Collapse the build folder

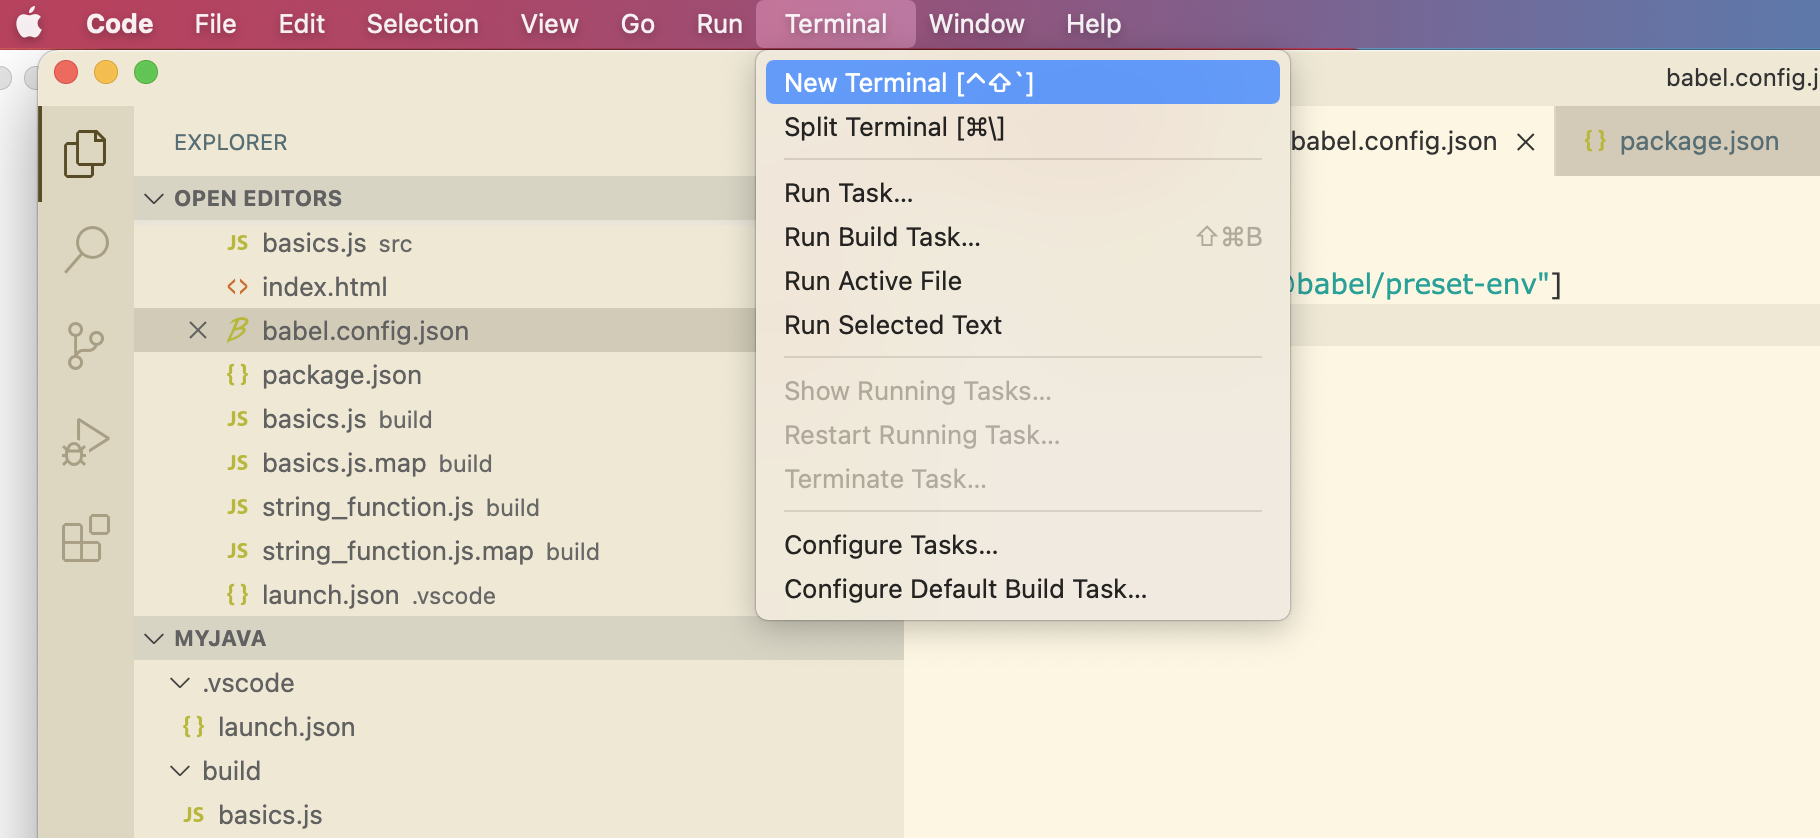tap(180, 771)
